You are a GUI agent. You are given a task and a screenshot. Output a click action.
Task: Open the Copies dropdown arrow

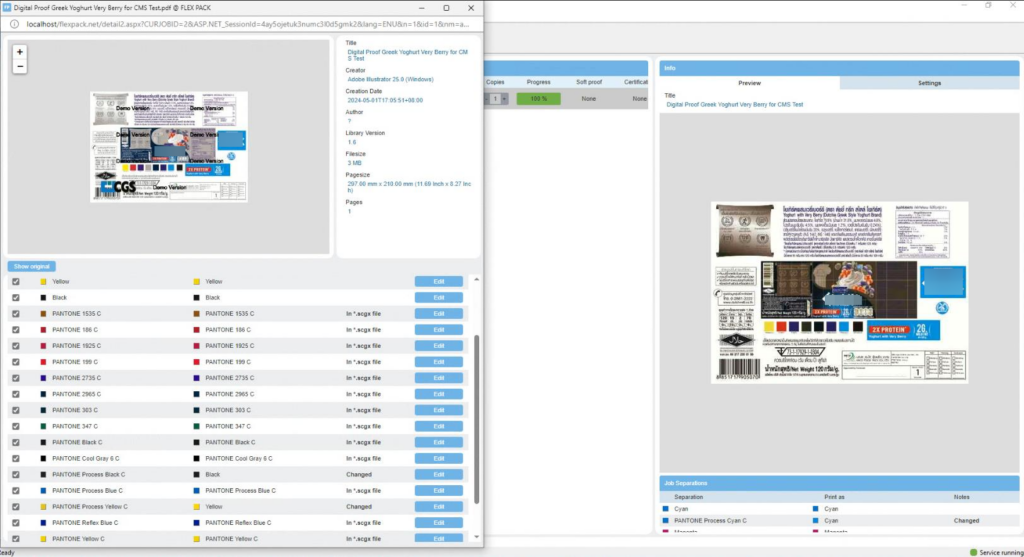coord(505,99)
